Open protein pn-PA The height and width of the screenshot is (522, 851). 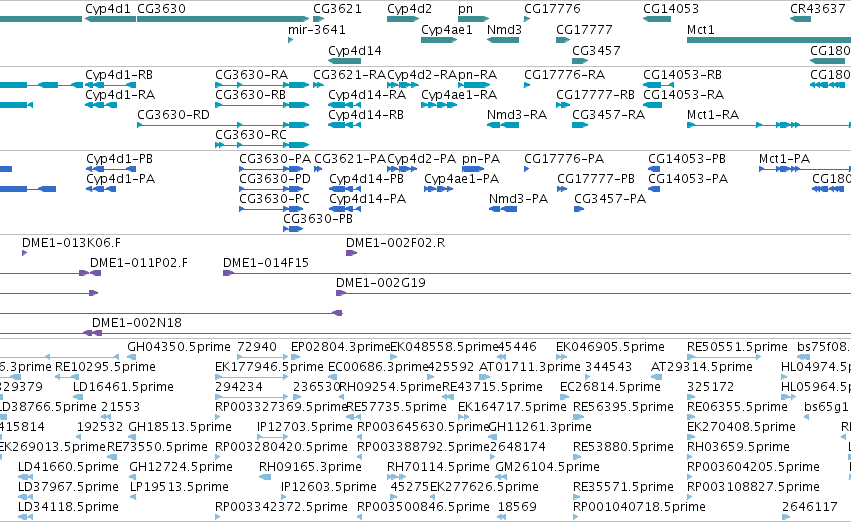click(x=481, y=159)
